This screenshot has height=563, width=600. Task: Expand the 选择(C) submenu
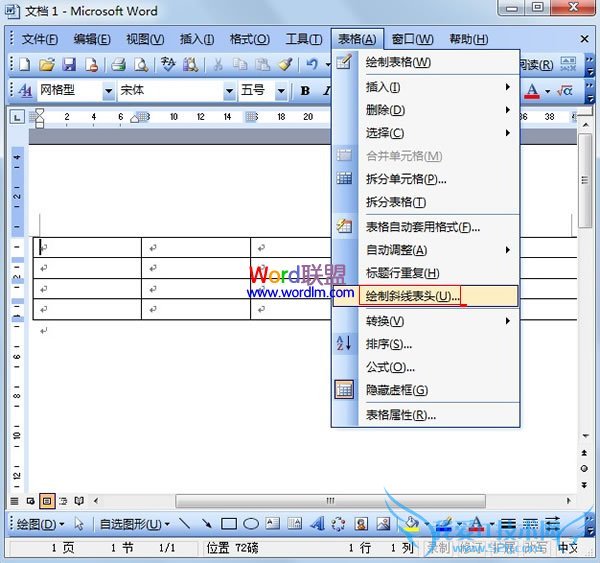click(426, 133)
